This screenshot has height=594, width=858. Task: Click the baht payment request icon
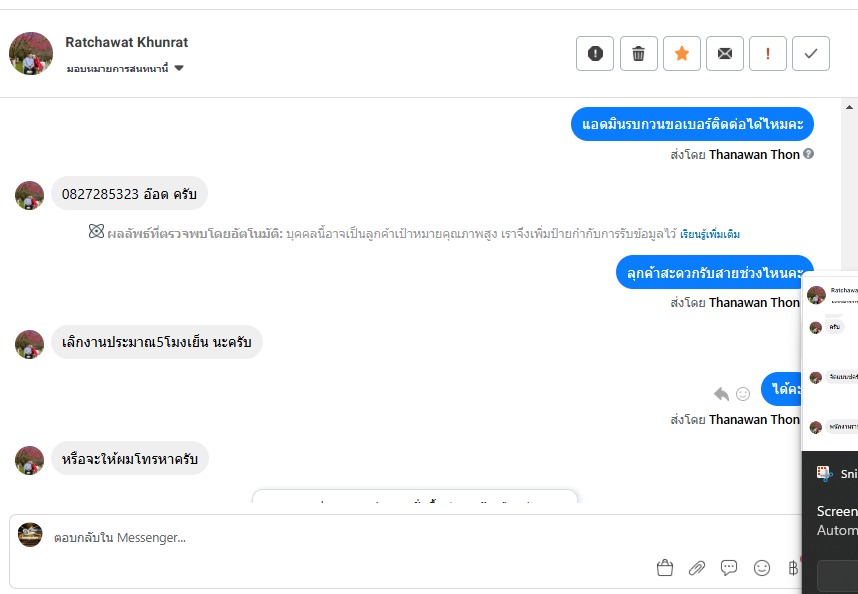click(793, 568)
